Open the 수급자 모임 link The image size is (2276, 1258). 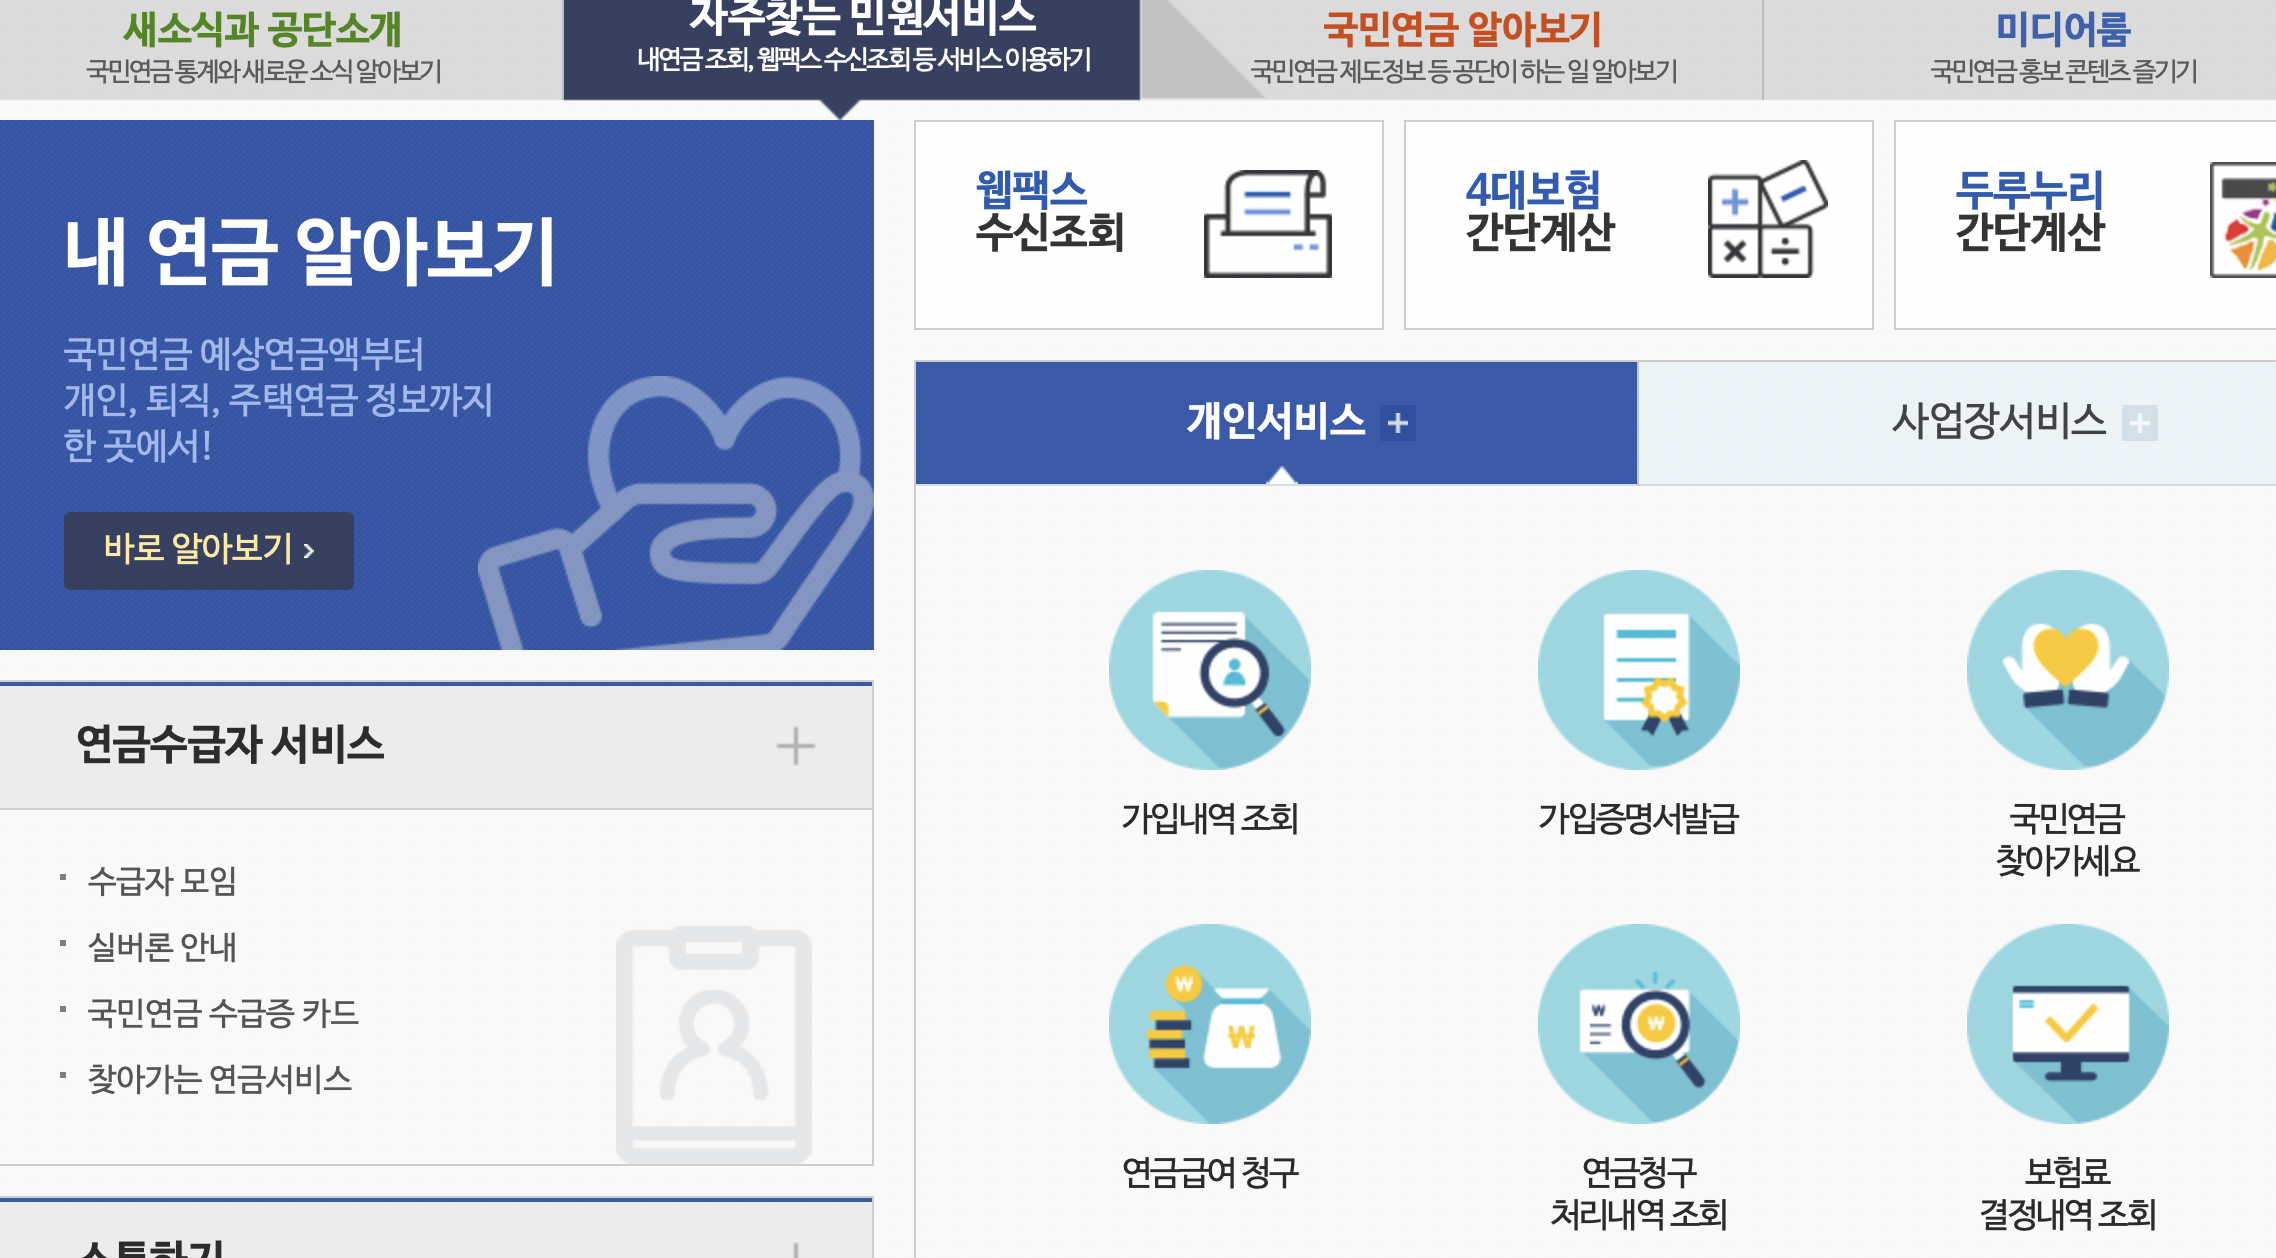162,881
